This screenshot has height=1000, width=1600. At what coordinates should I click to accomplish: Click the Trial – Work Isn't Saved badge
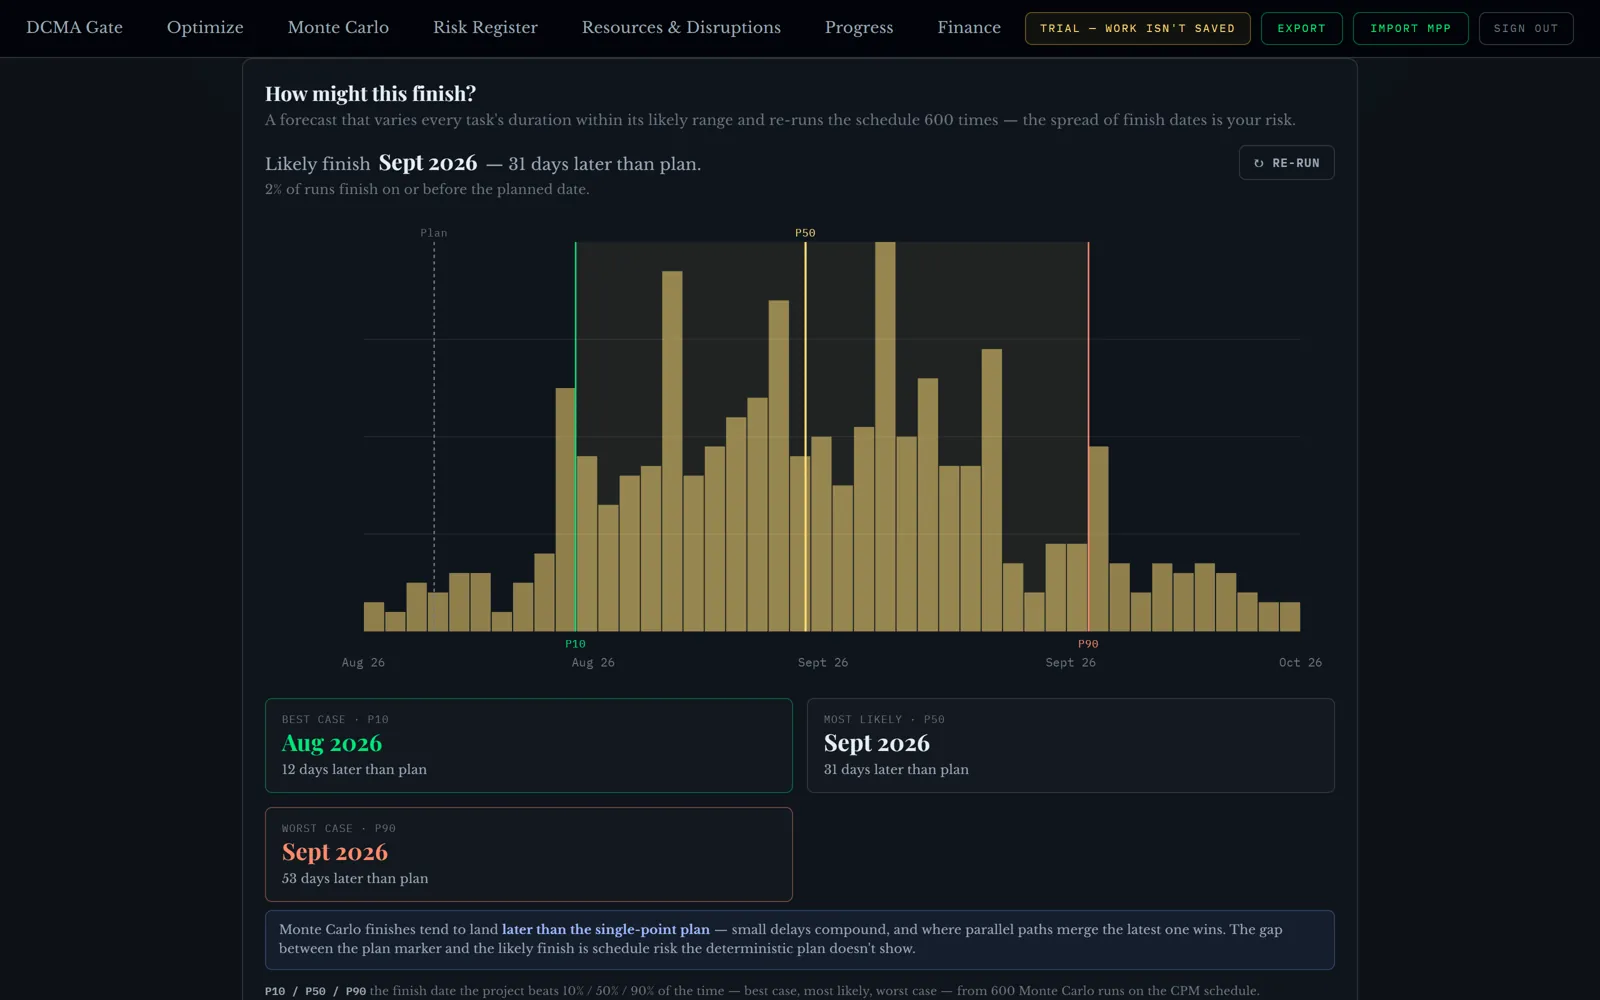pos(1137,28)
